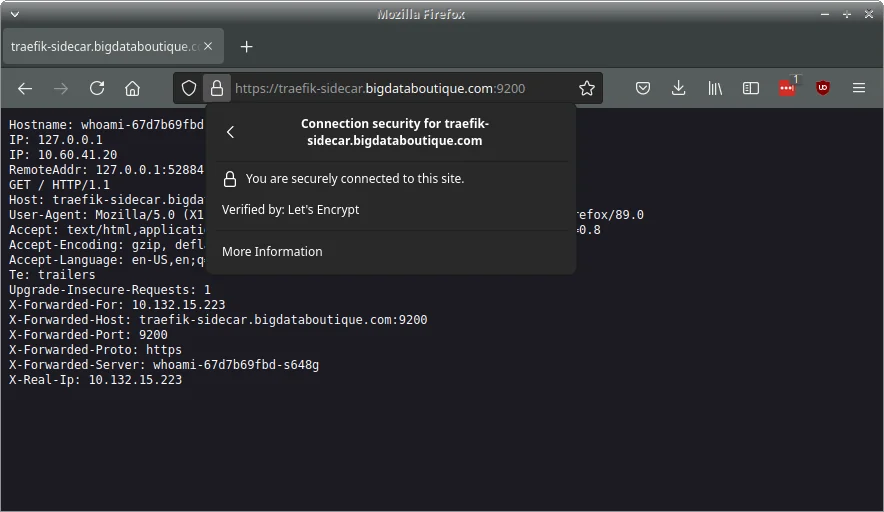Click the 'GET / HTTP/1.1' line
Image resolution: width=884 pixels, height=512 pixels.
(x=59, y=184)
